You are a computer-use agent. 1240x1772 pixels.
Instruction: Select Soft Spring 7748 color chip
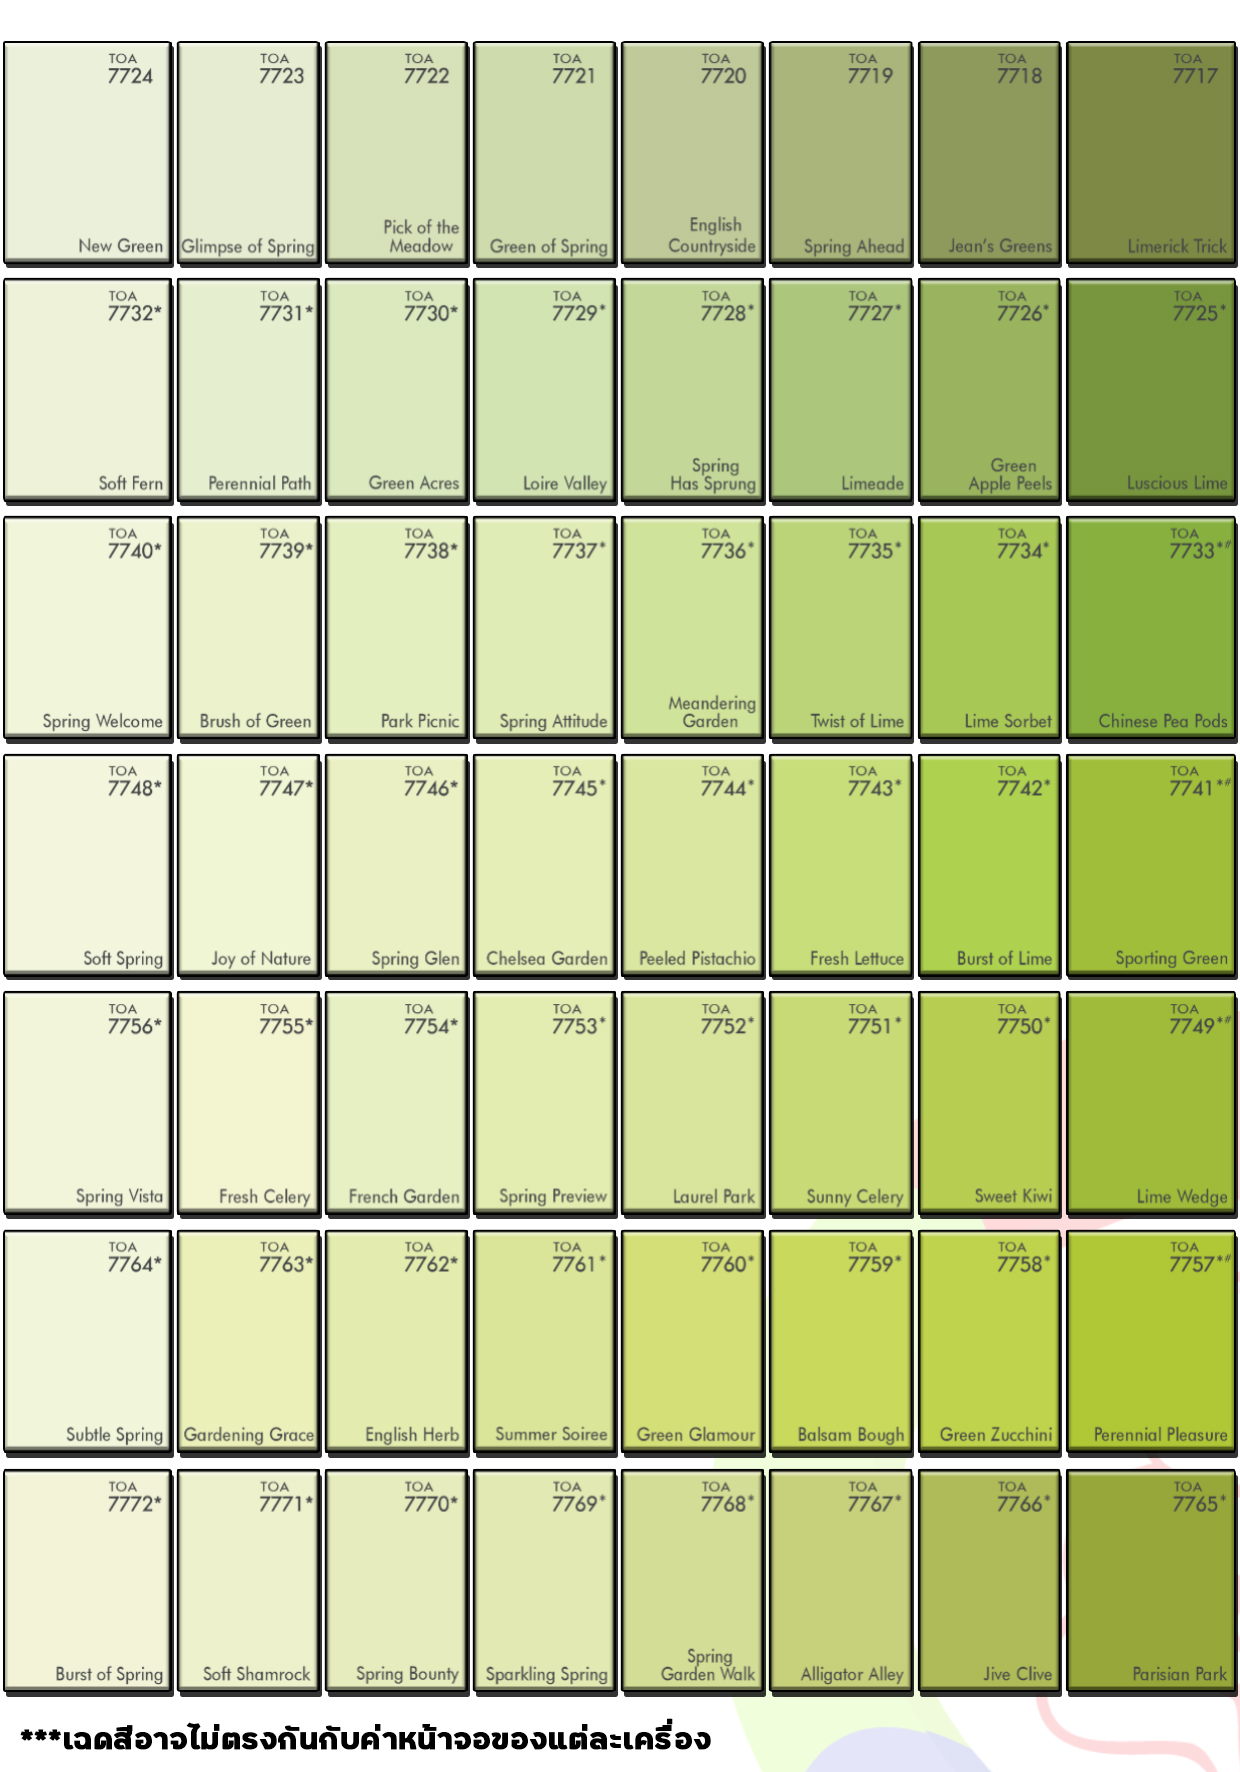(x=88, y=866)
